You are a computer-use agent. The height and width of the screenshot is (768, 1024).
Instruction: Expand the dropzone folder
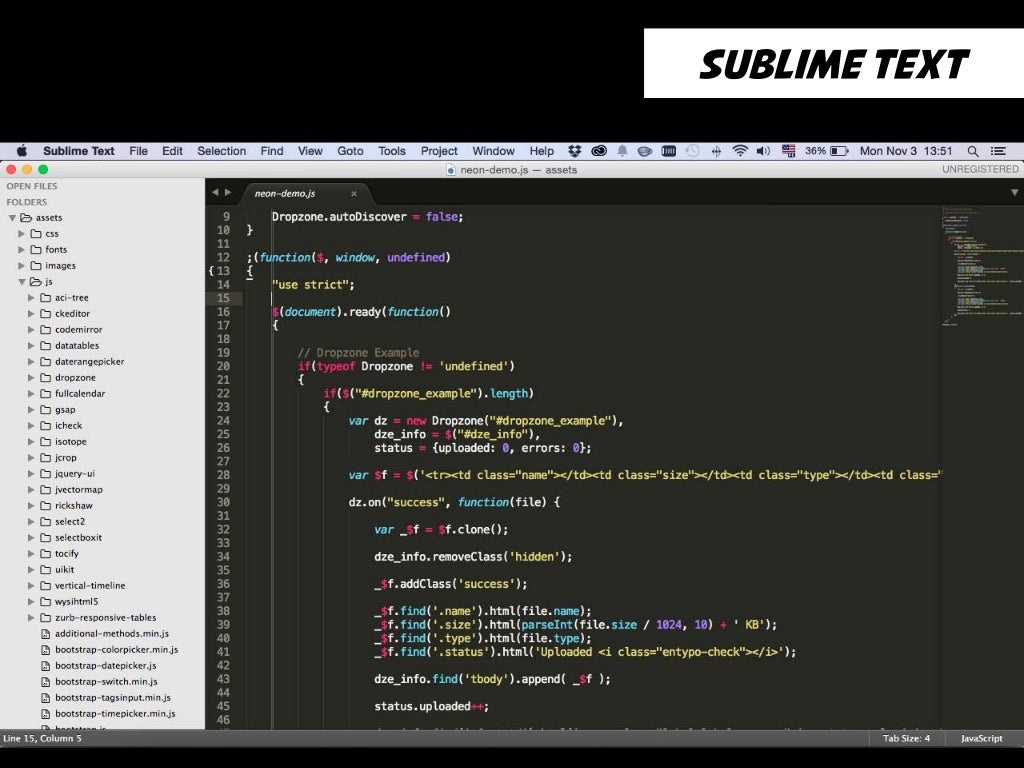pyautogui.click(x=31, y=378)
